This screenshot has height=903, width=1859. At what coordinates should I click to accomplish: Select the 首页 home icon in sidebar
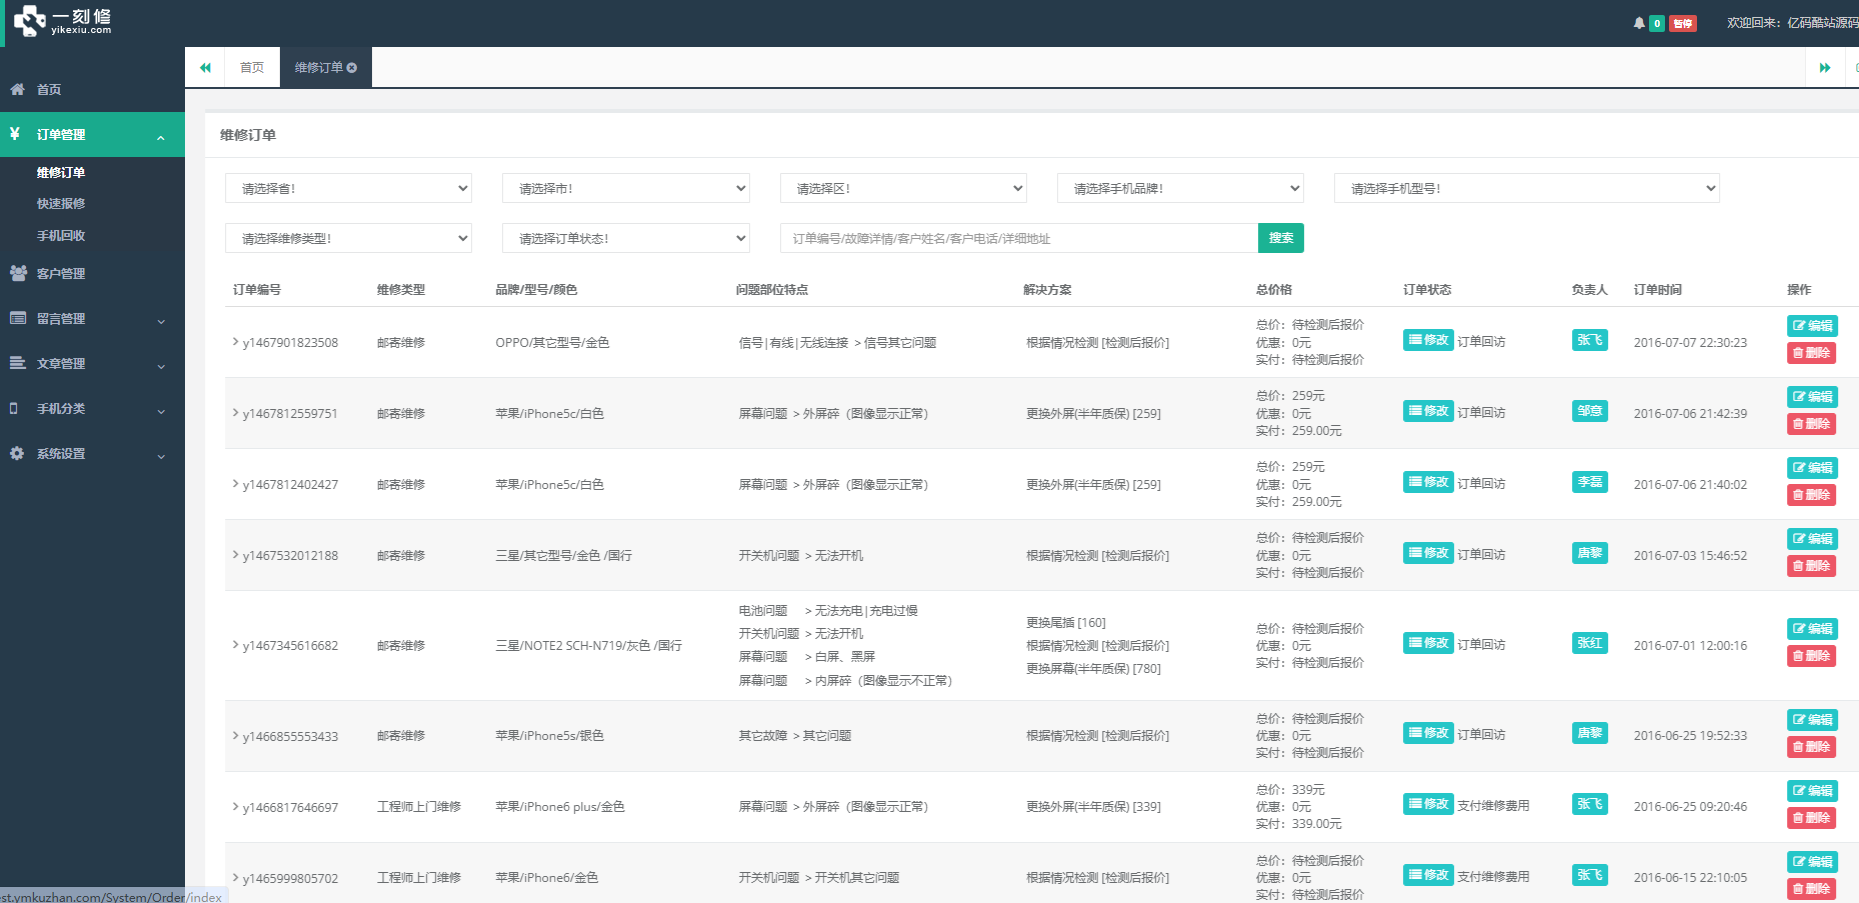pos(17,89)
